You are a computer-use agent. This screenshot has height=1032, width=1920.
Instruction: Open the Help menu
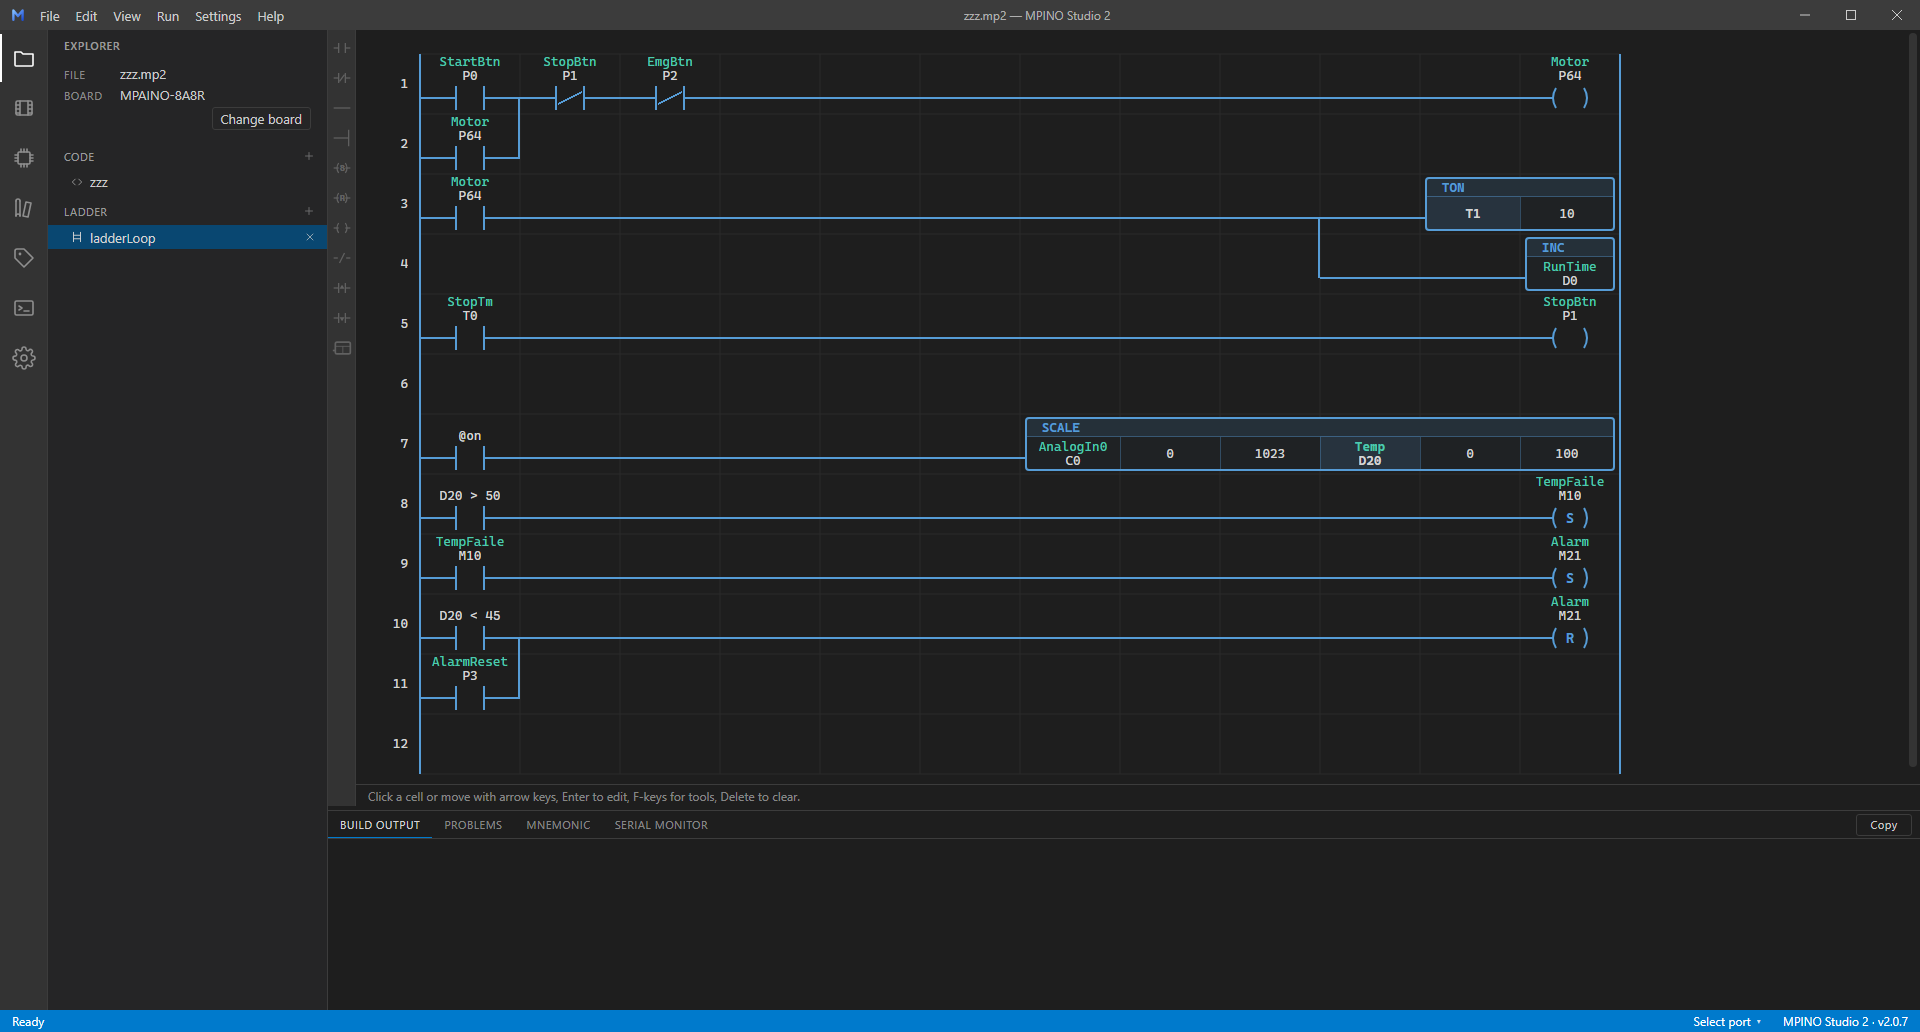pos(271,16)
